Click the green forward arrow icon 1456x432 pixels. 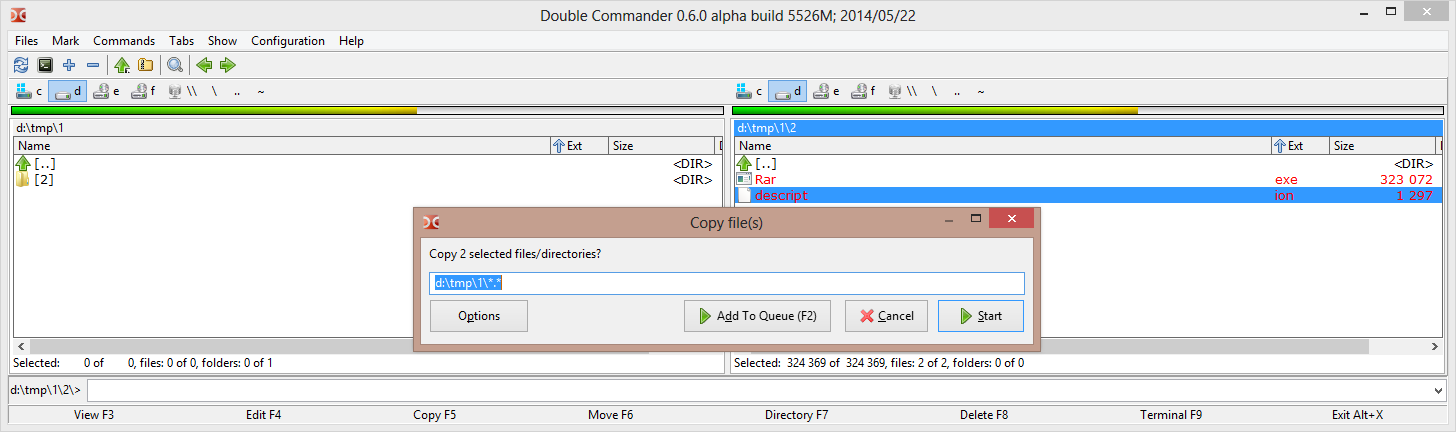point(228,65)
